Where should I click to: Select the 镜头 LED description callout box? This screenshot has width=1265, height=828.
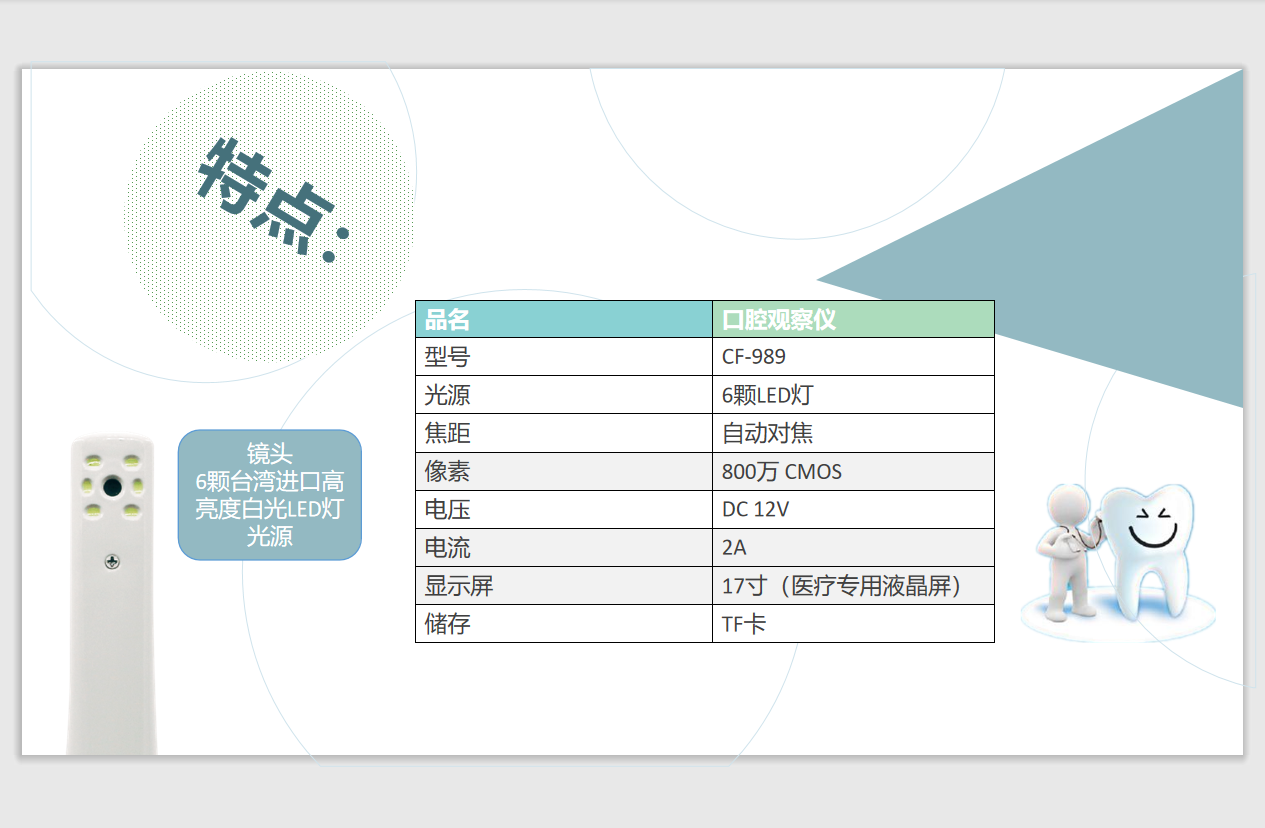[x=270, y=495]
